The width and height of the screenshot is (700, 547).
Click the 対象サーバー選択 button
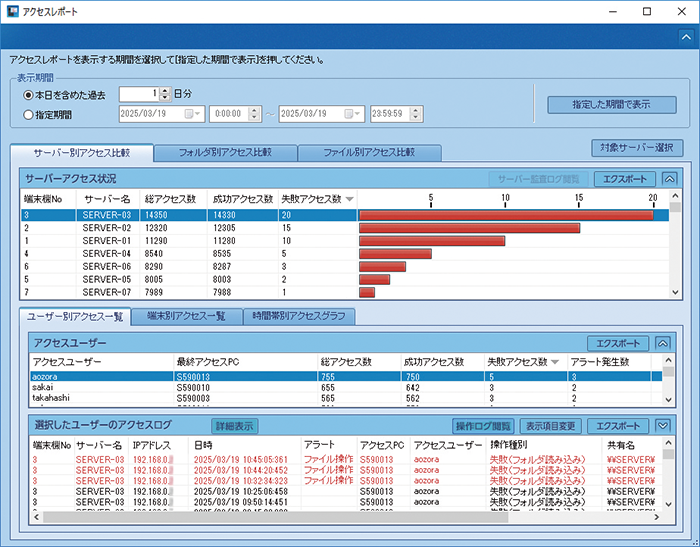pos(637,148)
